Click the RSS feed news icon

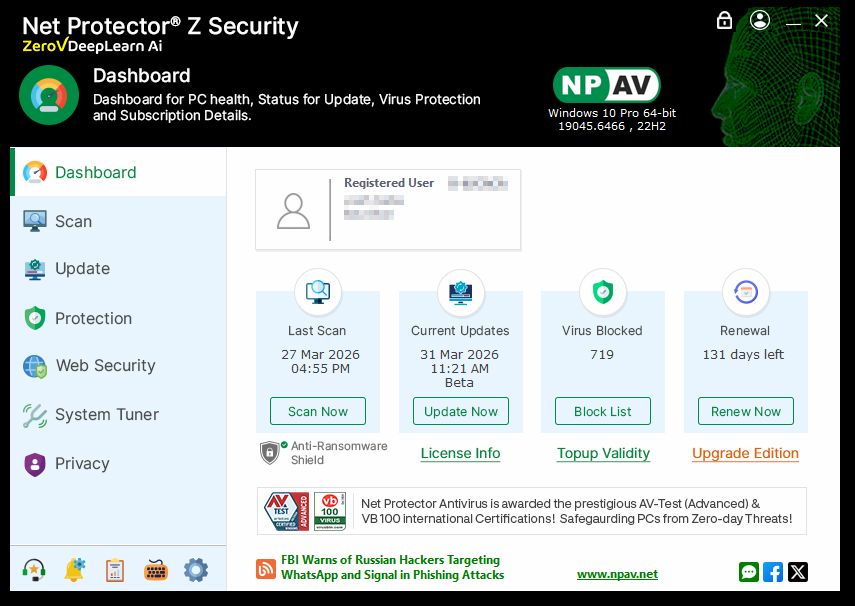pos(266,569)
